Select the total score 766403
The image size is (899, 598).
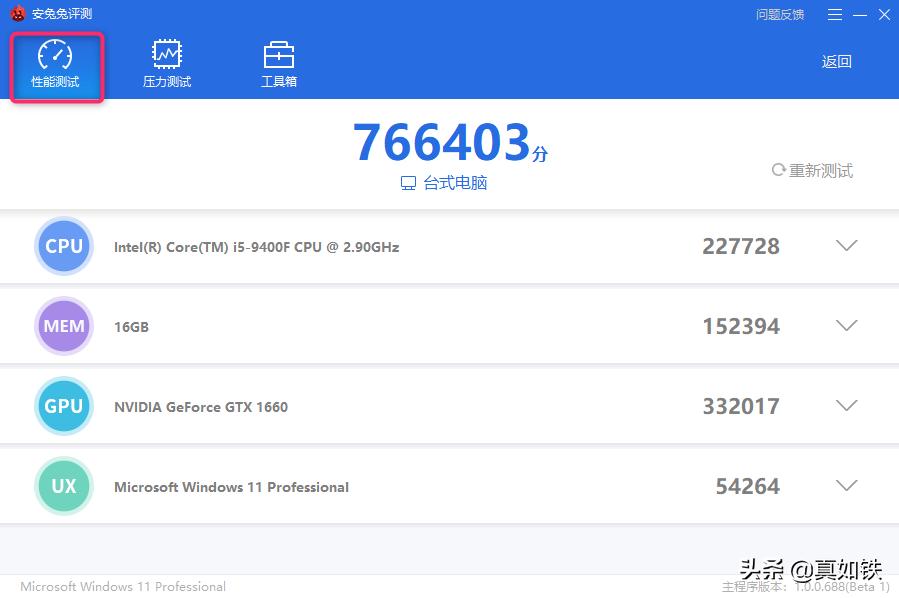click(442, 142)
